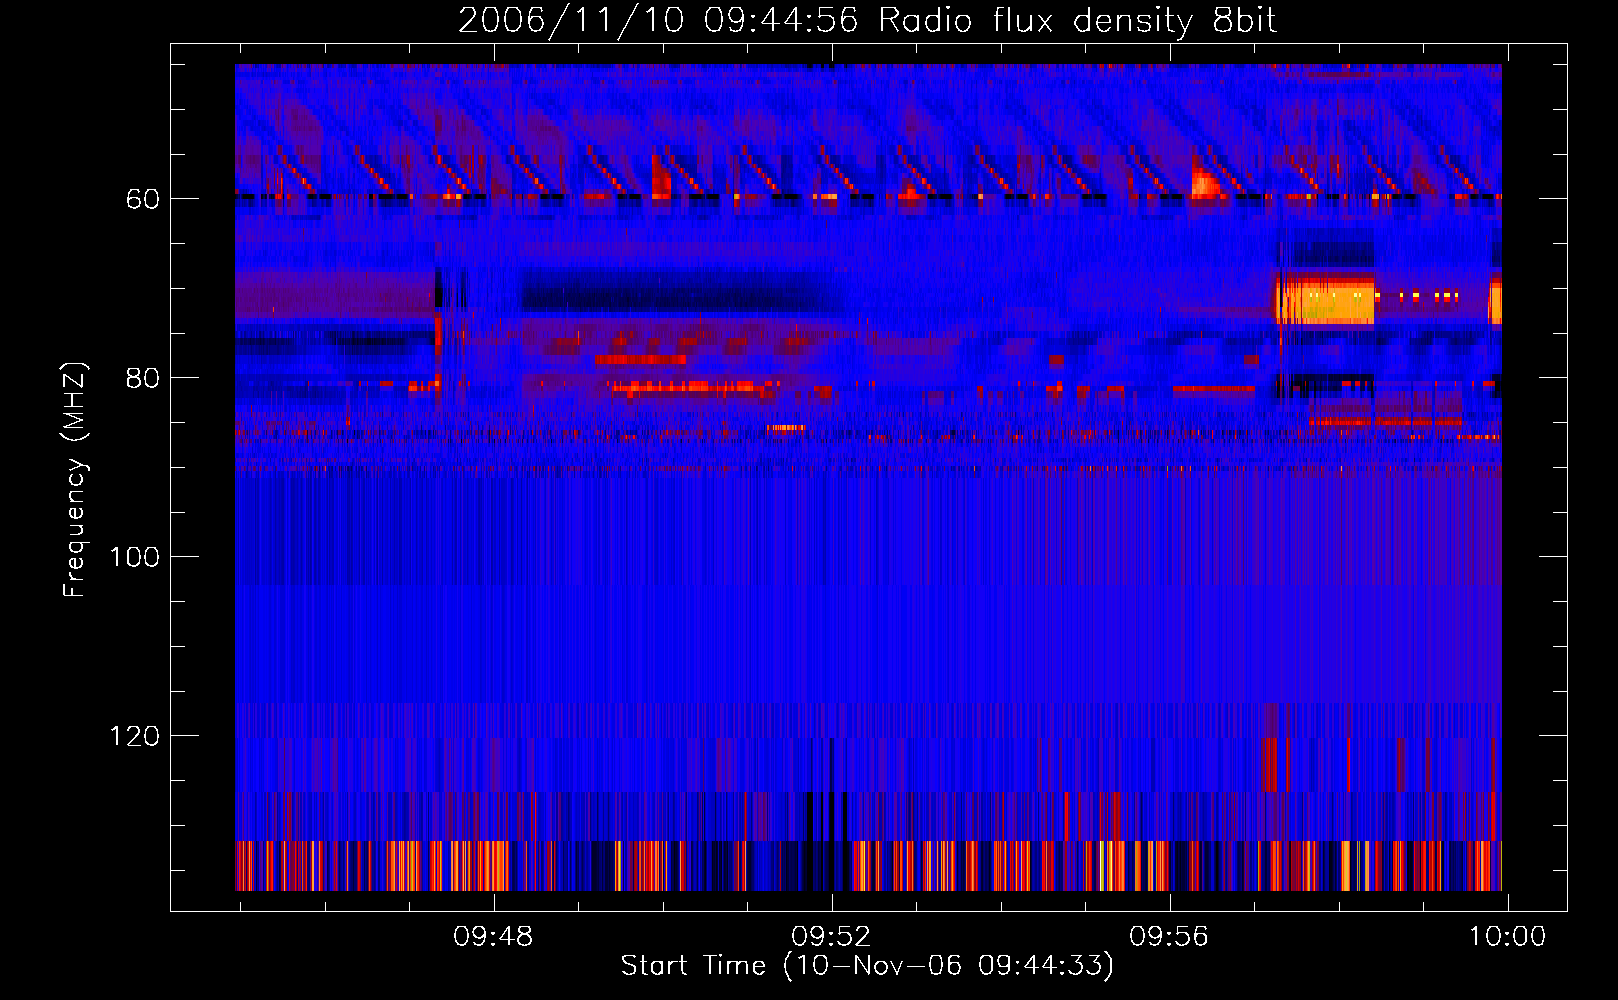Click the 100 MHz frequency tick label
This screenshot has width=1618, height=1000.
(x=134, y=557)
